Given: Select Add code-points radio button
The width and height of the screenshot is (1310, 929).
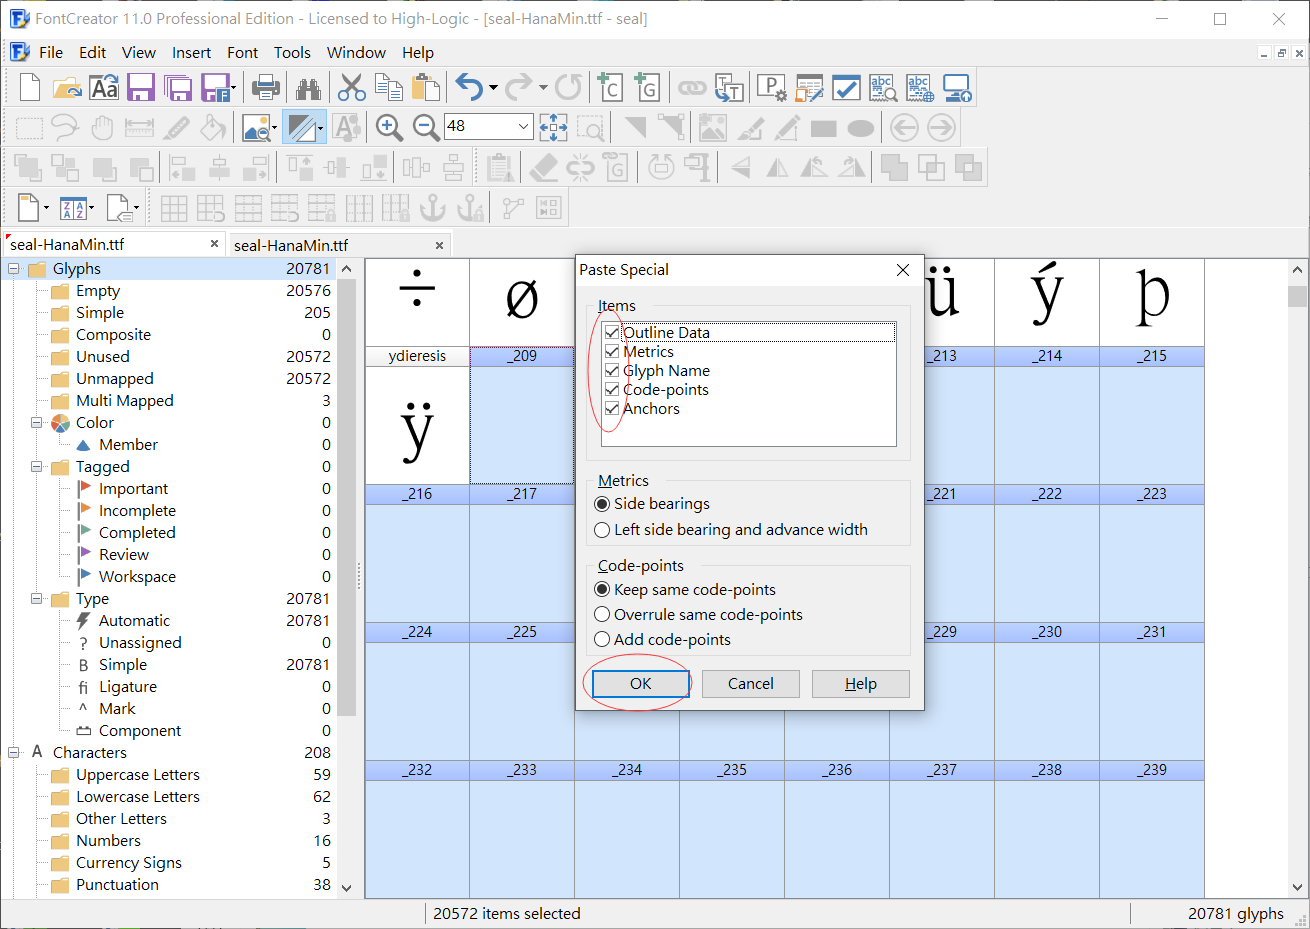Looking at the screenshot, I should (602, 640).
